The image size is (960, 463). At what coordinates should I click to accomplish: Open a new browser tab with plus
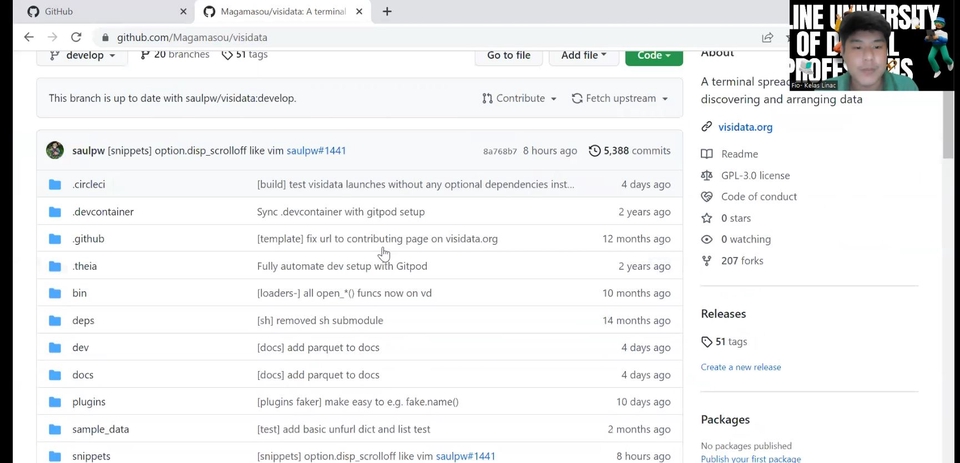(386, 12)
